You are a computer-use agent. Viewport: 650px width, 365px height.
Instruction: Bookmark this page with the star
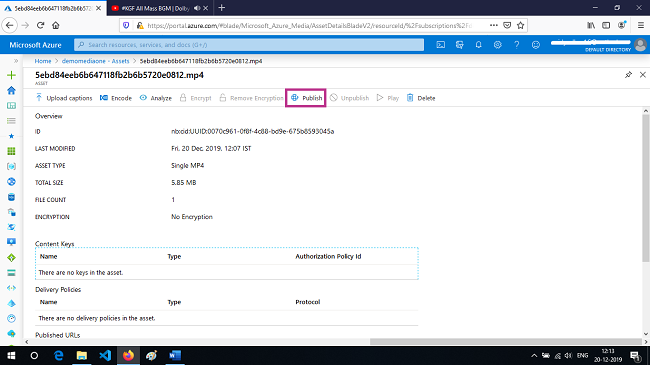521,25
